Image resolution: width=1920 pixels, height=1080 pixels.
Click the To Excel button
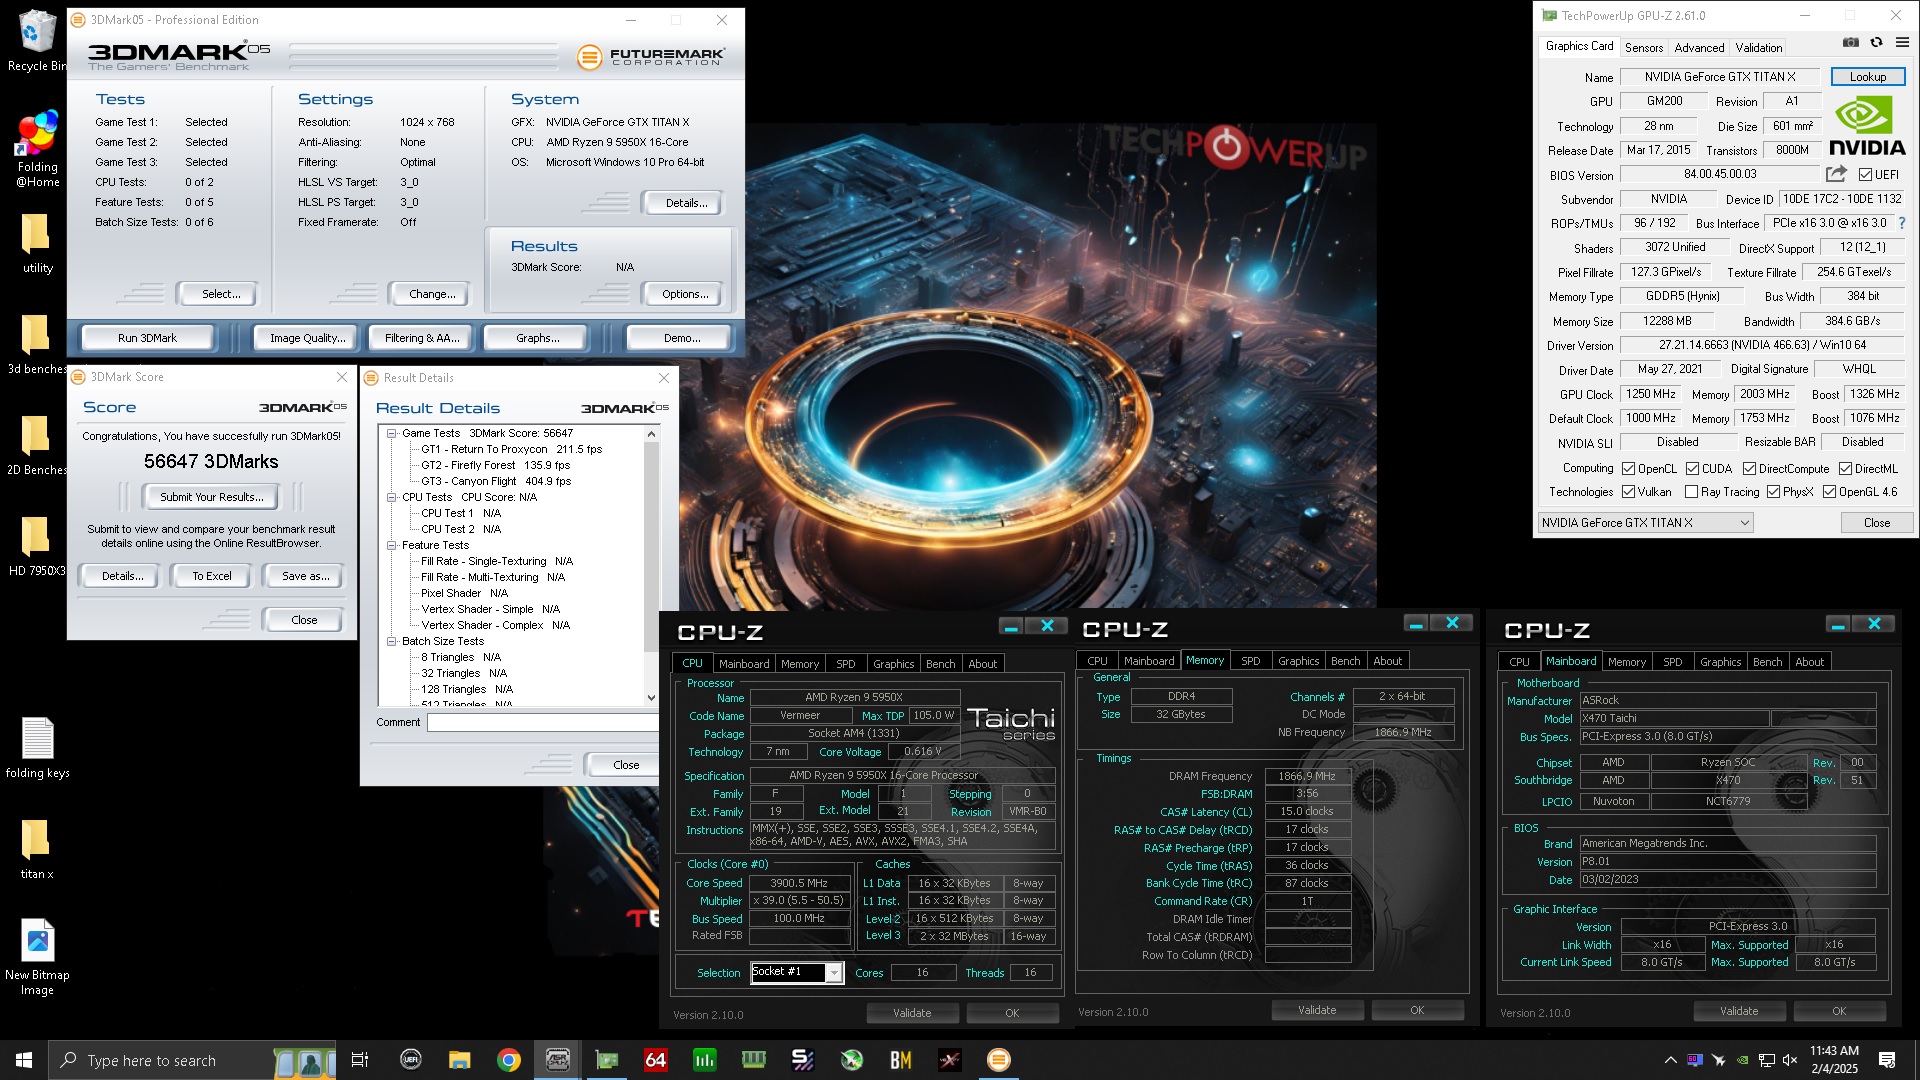coord(212,576)
